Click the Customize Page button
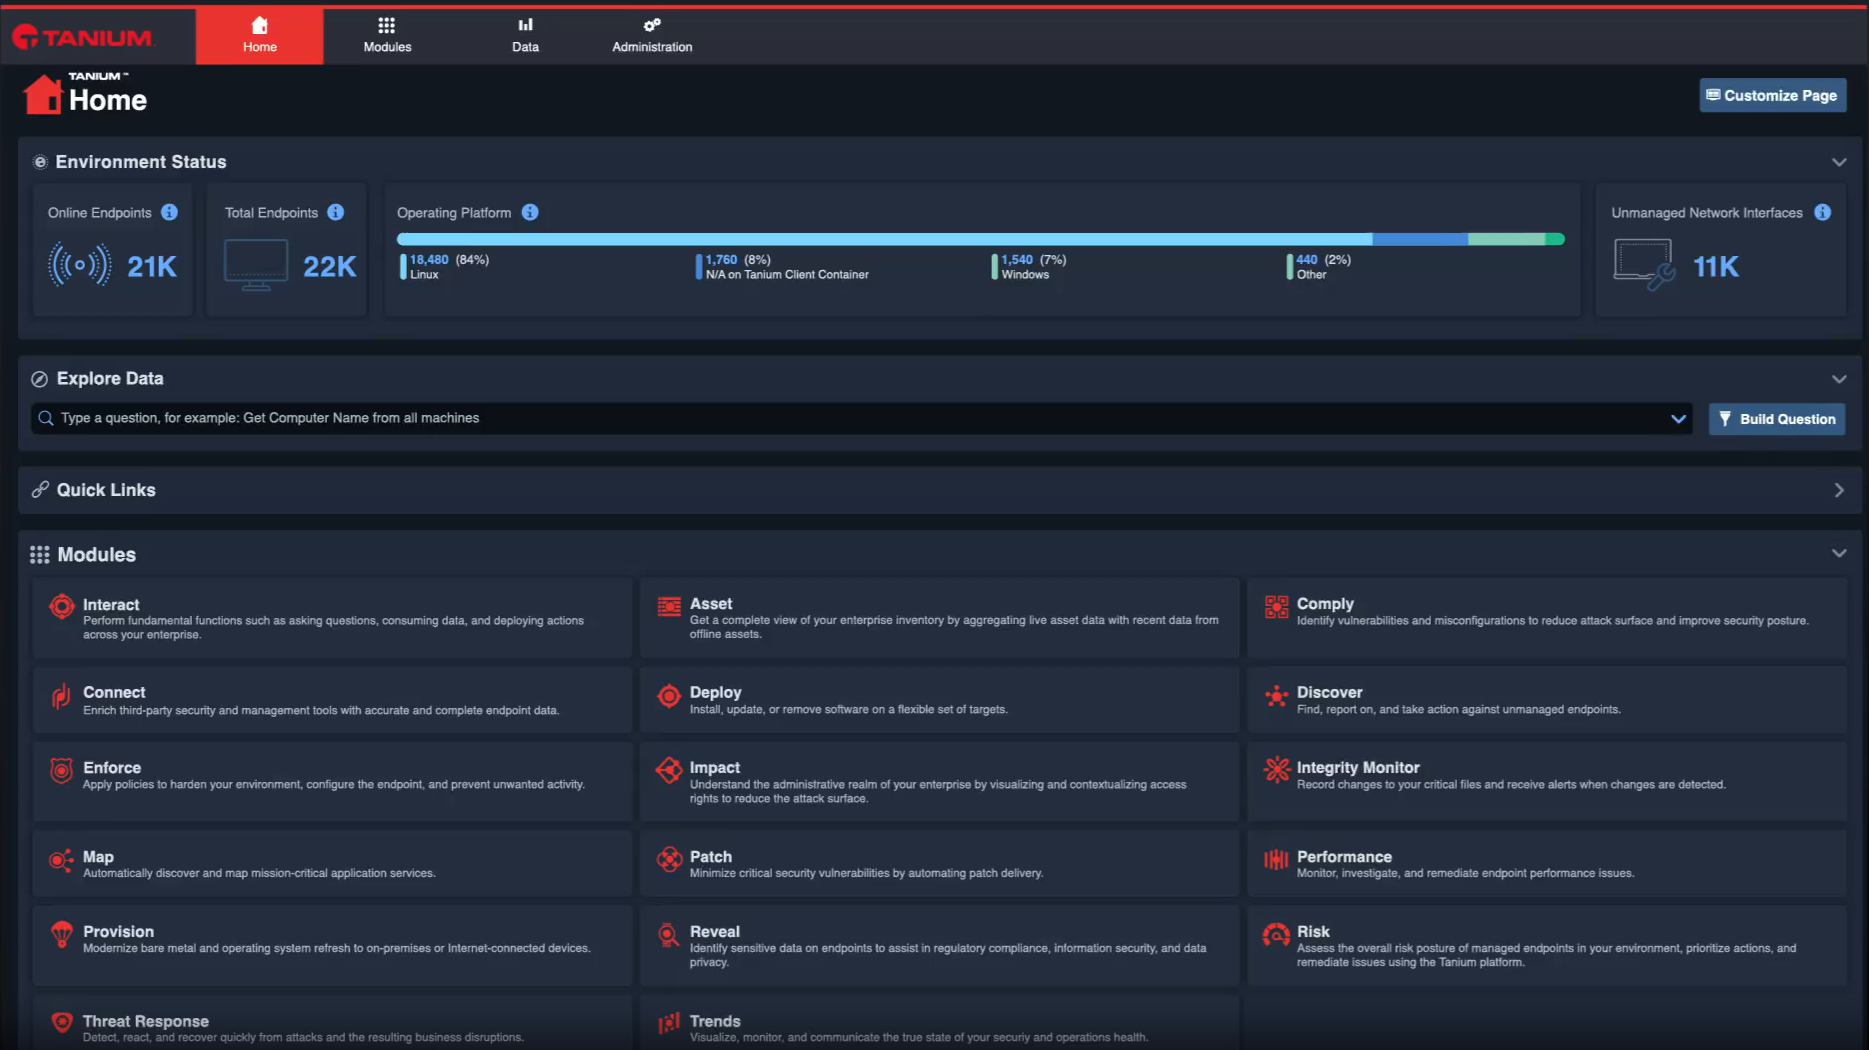The width and height of the screenshot is (1869, 1050). coord(1772,95)
